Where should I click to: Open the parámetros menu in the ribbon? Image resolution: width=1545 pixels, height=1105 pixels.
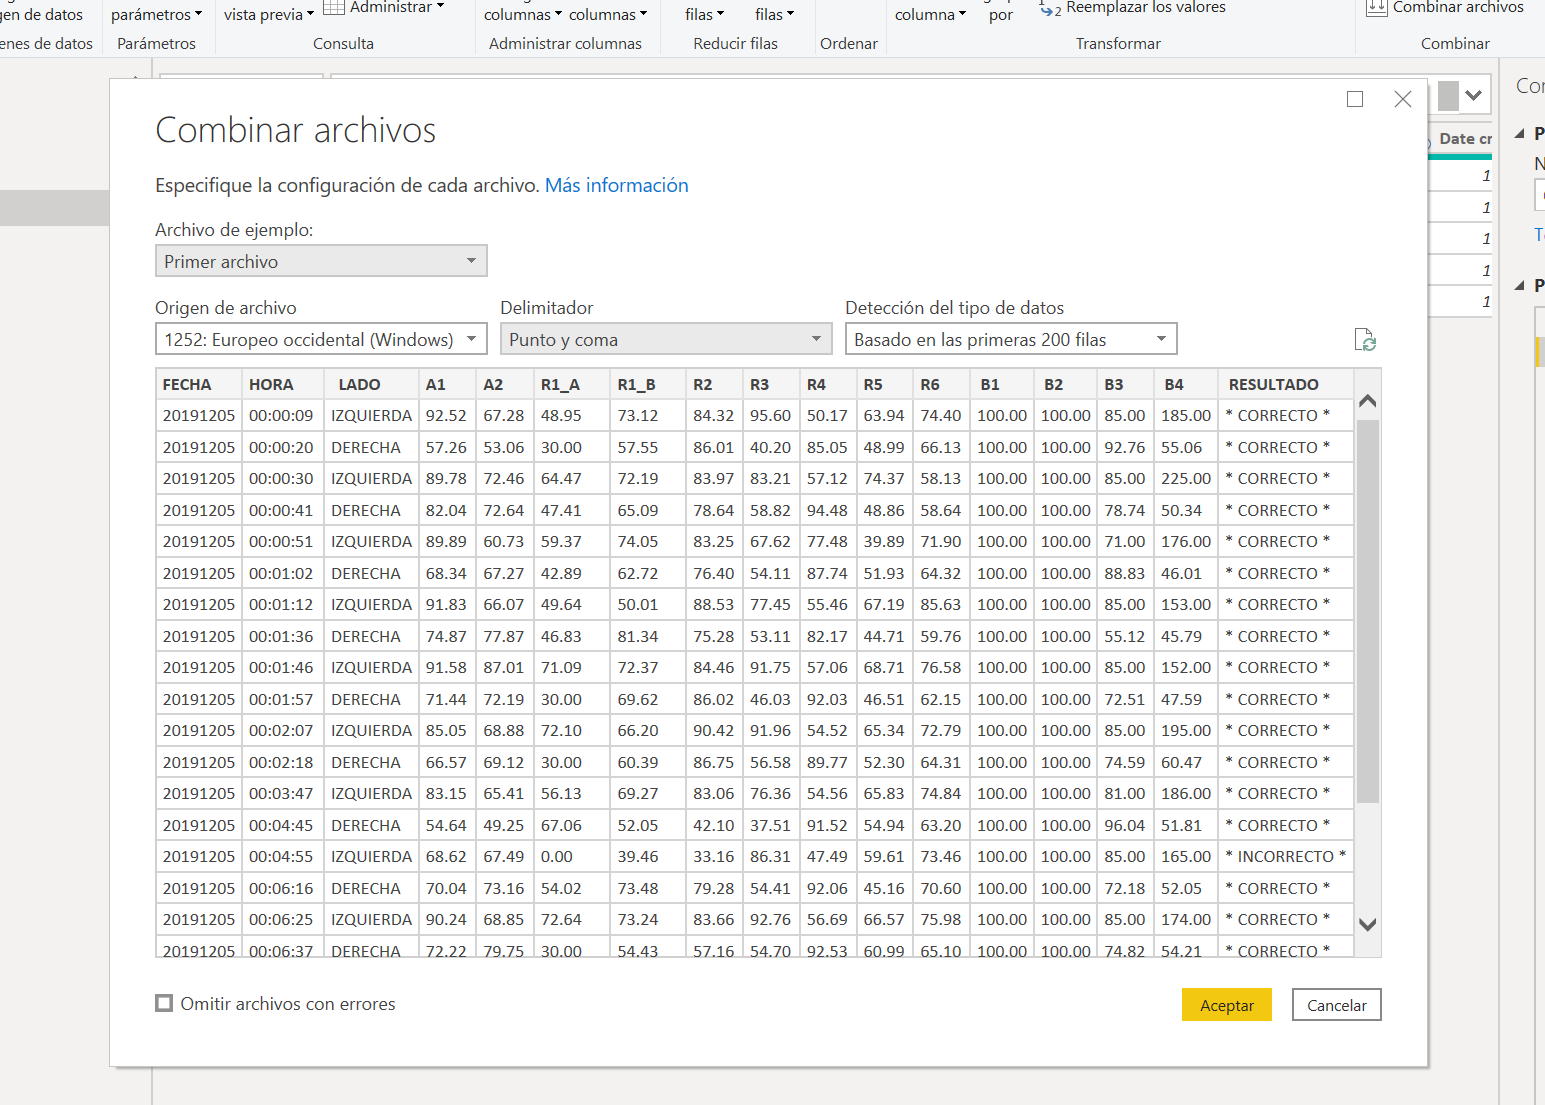156,14
